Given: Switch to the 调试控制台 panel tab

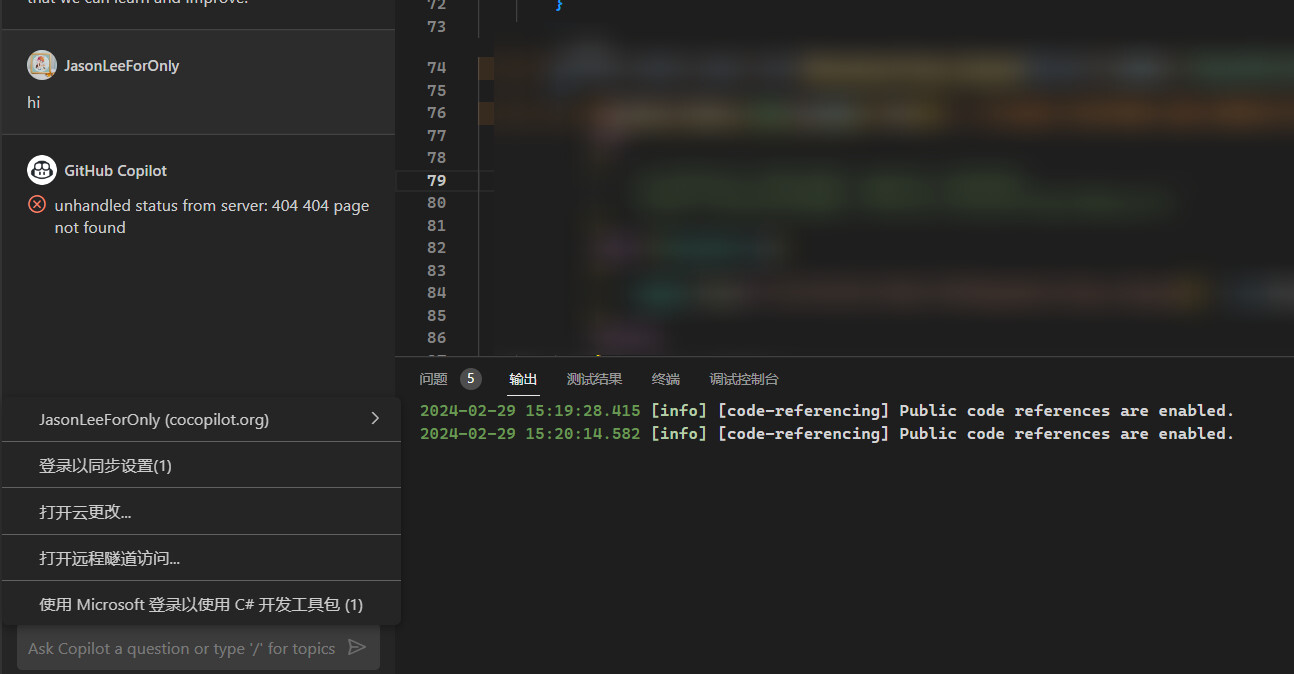Looking at the screenshot, I should tap(744, 379).
